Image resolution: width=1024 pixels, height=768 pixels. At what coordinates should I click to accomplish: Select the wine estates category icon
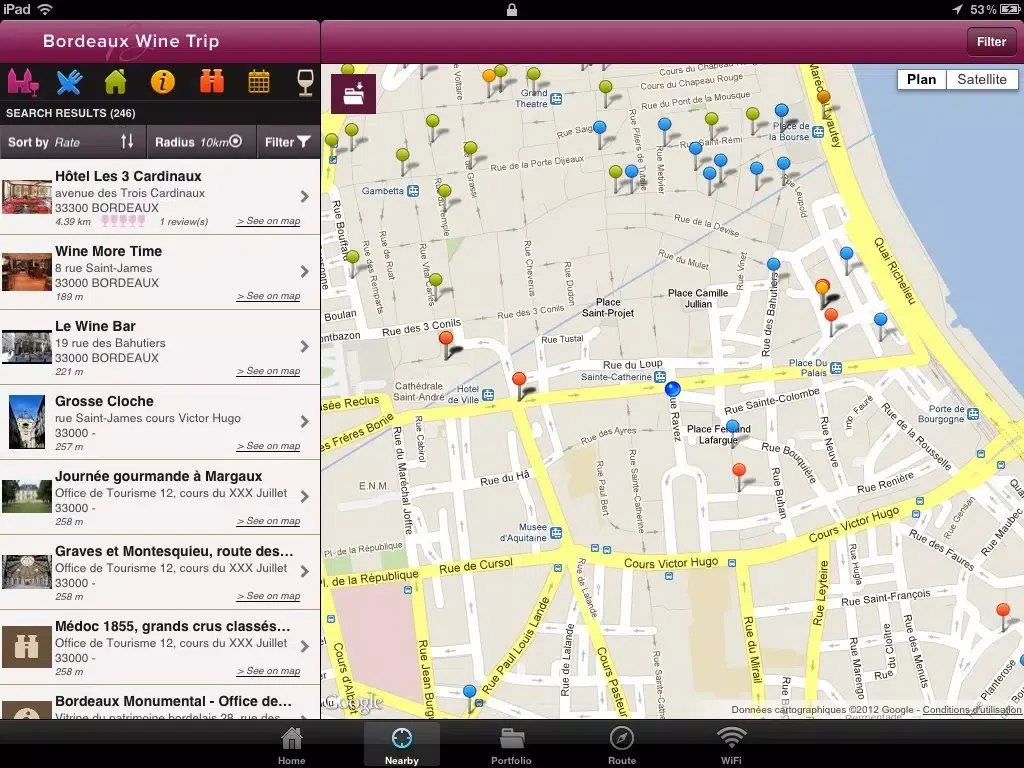tap(23, 82)
